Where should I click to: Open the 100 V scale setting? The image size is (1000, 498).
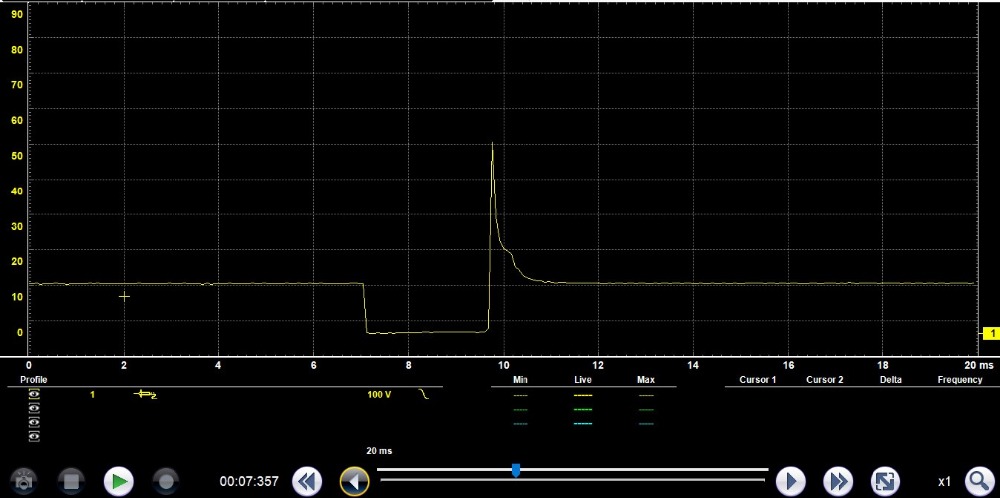(379, 395)
